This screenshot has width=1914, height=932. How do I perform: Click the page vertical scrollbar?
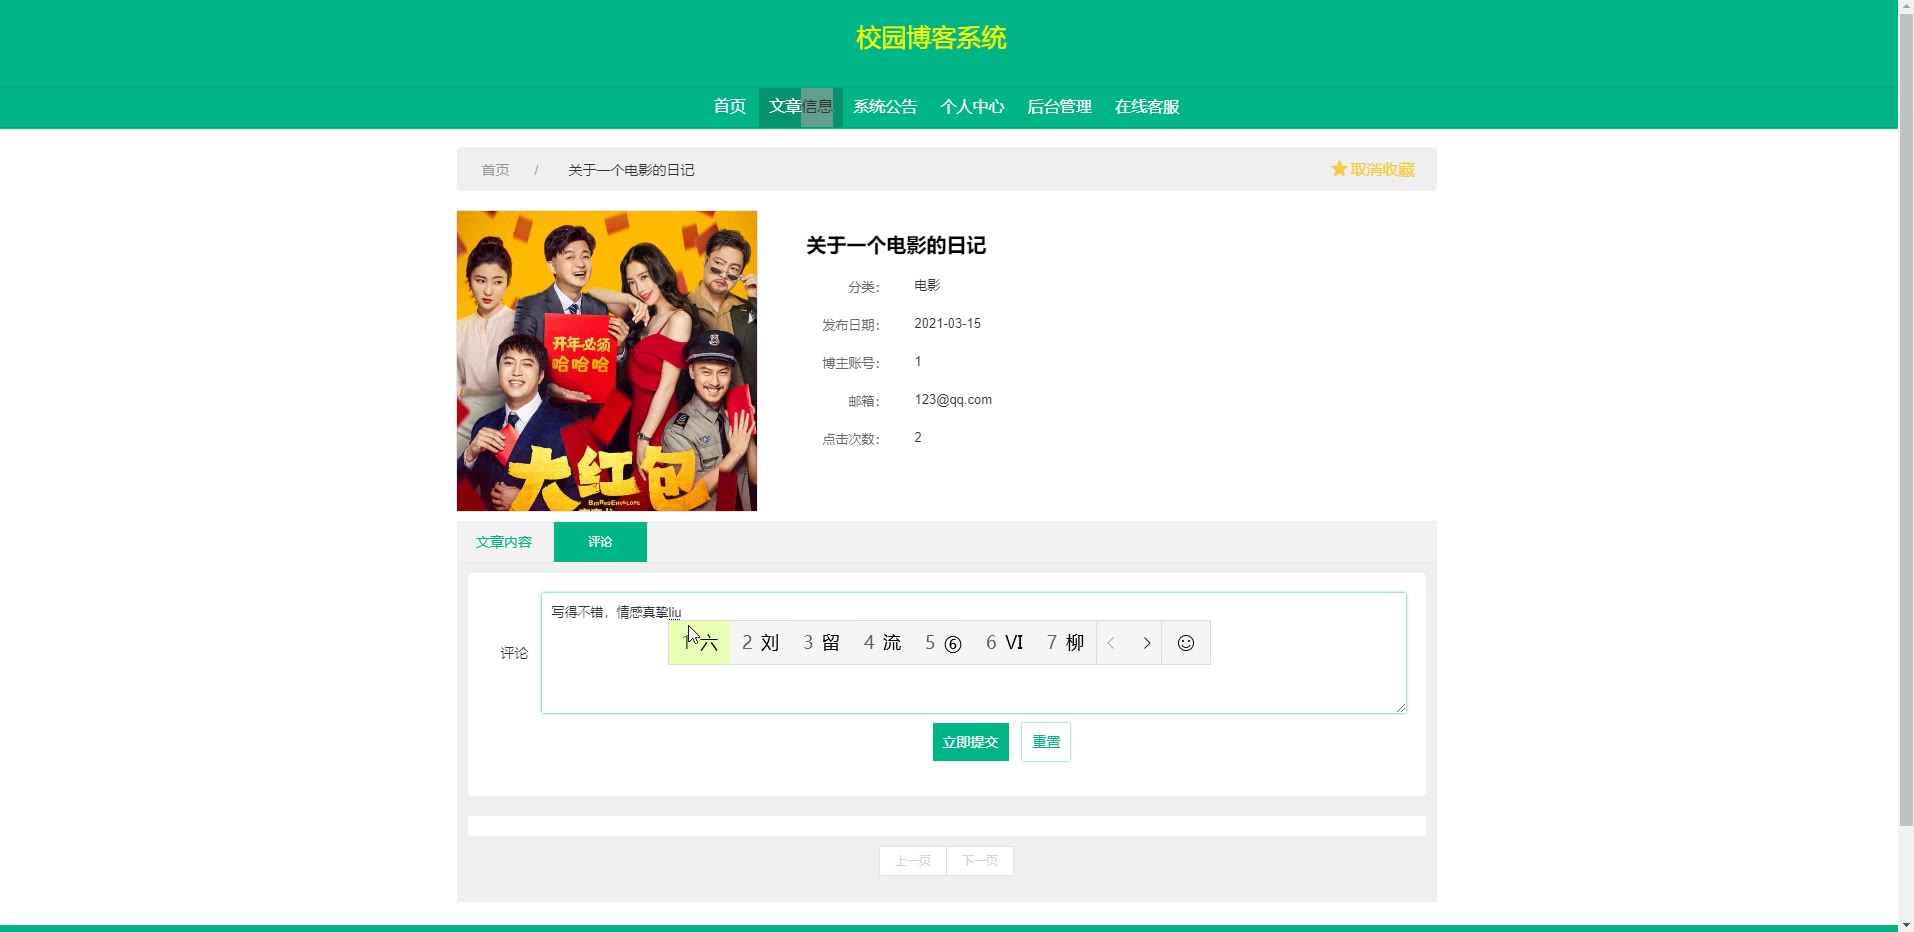pos(1906,420)
